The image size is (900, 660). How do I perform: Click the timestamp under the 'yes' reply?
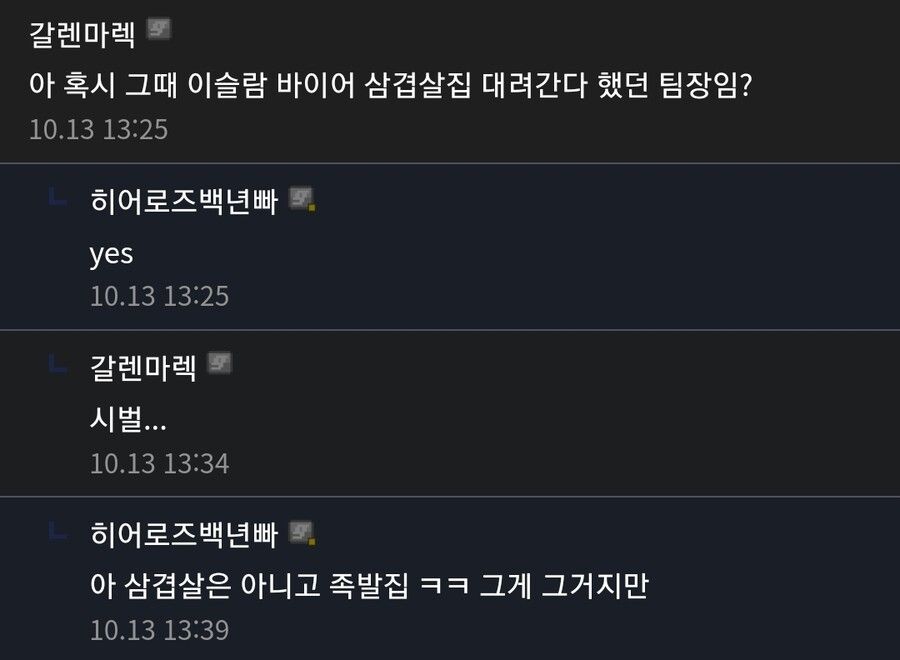click(x=159, y=297)
